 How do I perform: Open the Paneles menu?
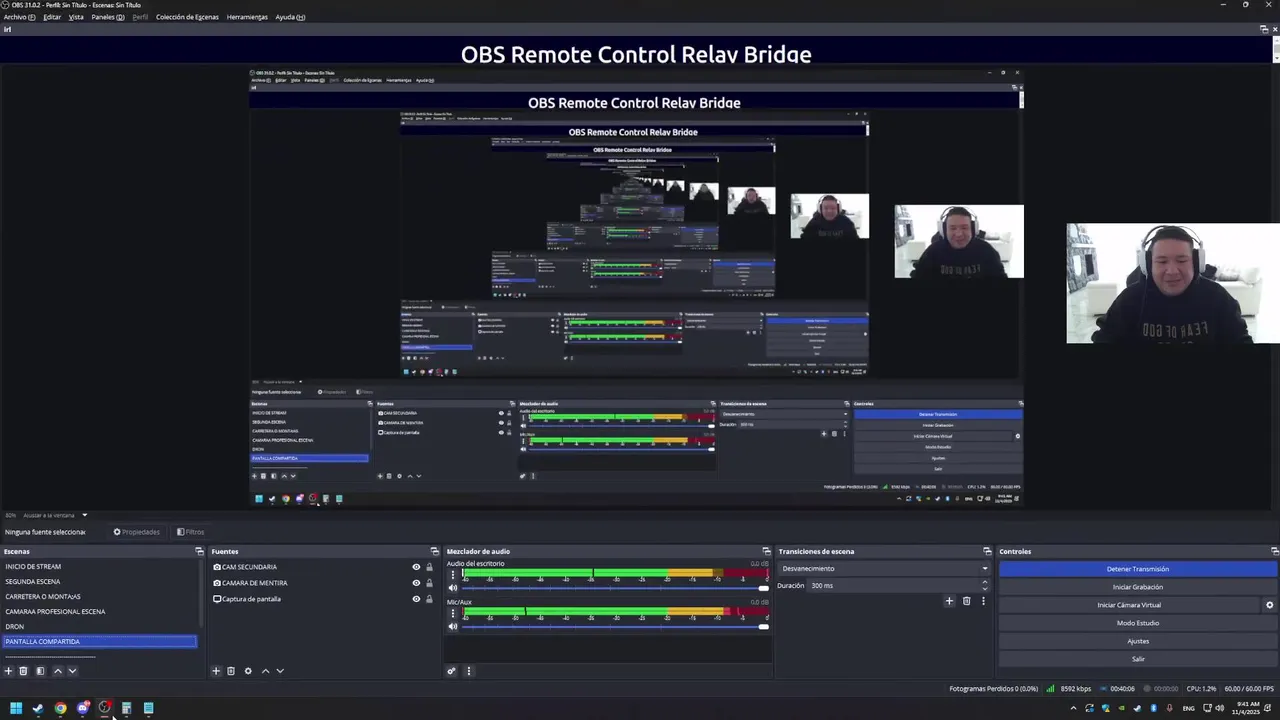pos(107,17)
